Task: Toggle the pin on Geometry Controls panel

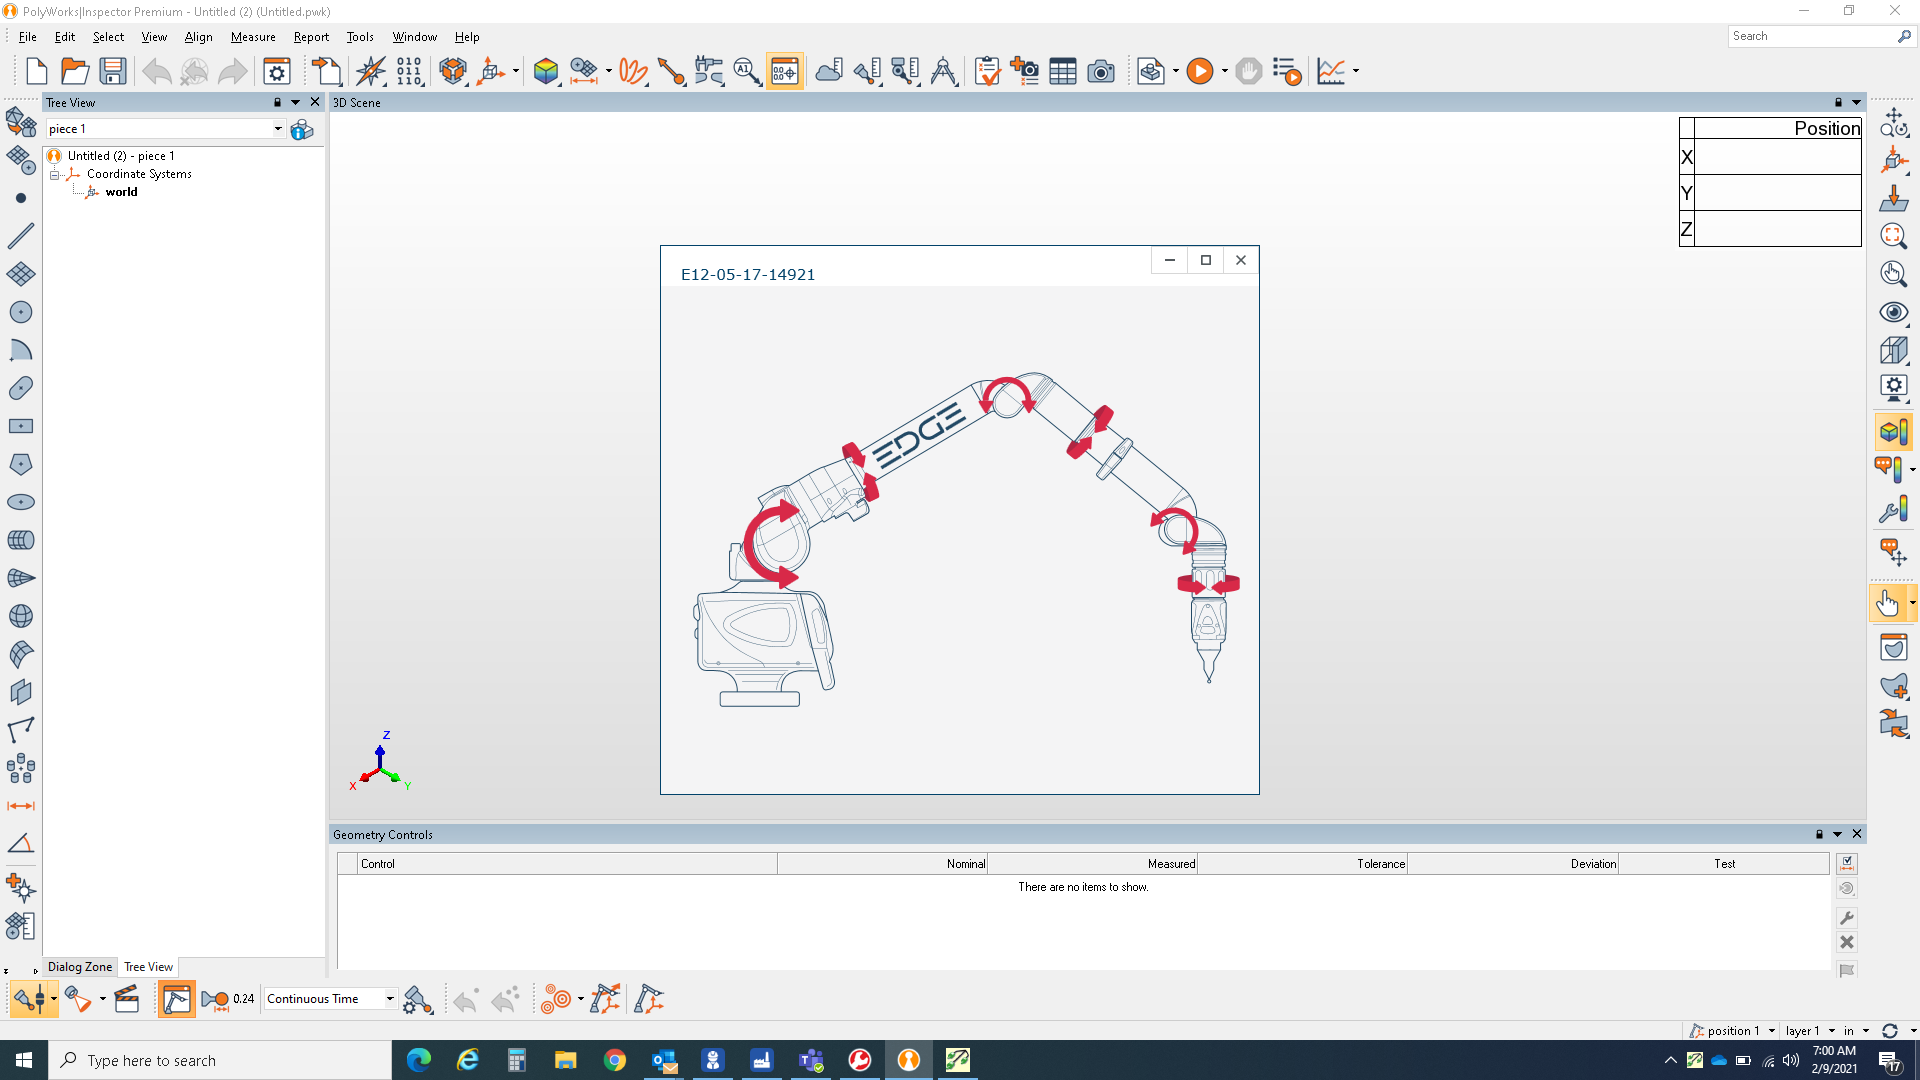Action: pyautogui.click(x=1819, y=834)
